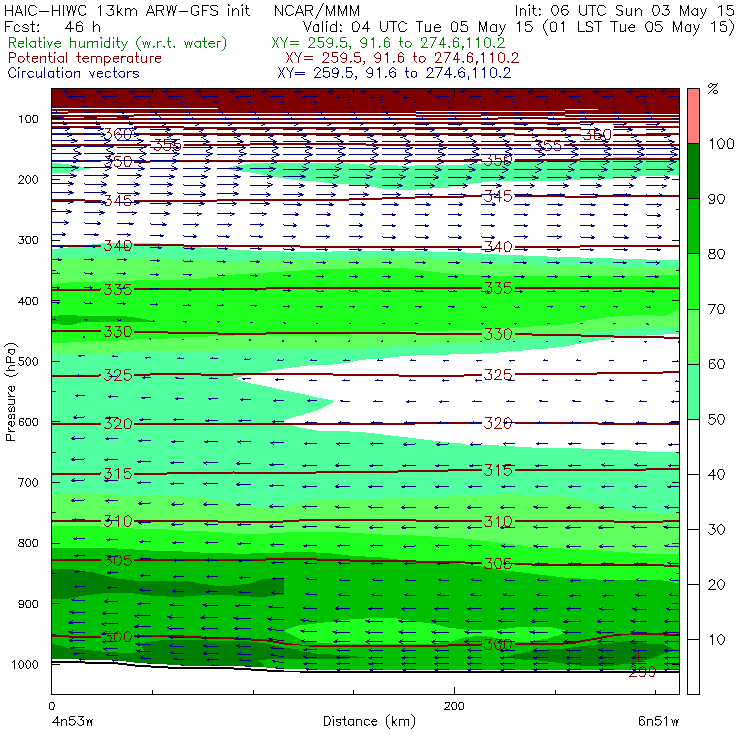The width and height of the screenshot is (740, 740).
Task: Click the 400 hPa pressure tick label
Action: pyautogui.click(x=28, y=301)
